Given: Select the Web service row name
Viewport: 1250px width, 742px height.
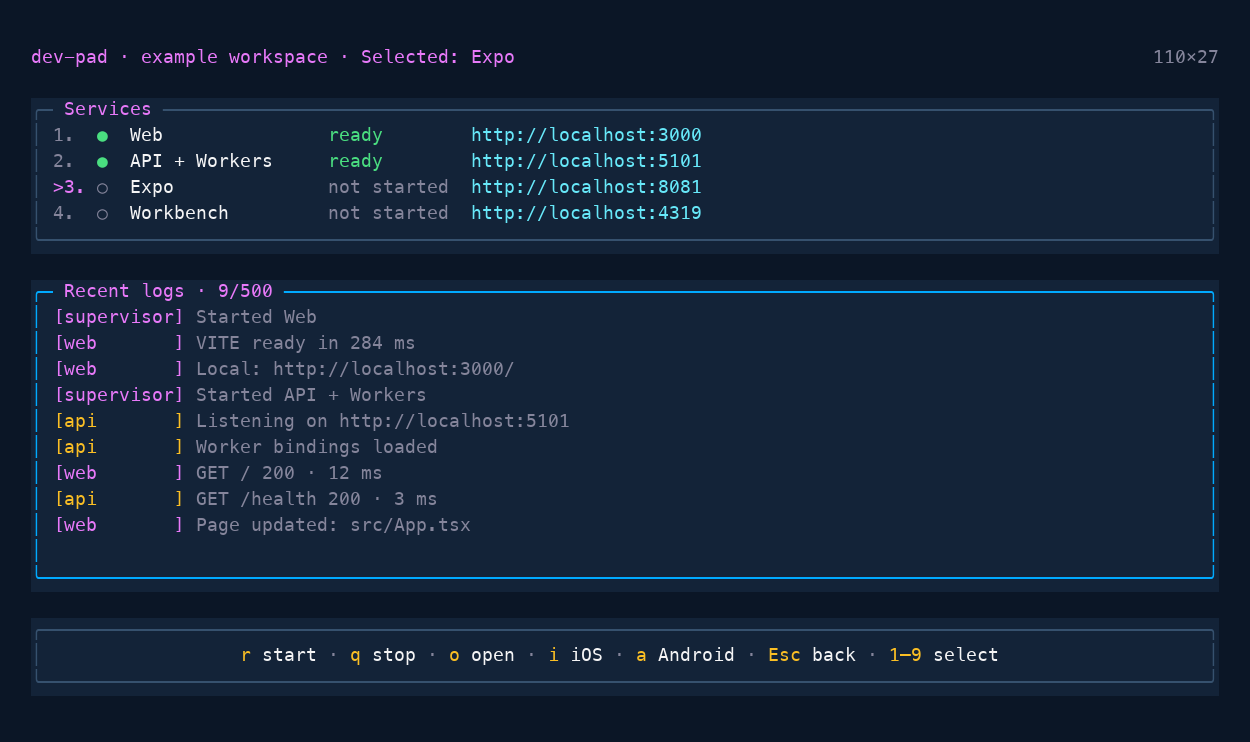Looking at the screenshot, I should click(x=146, y=135).
